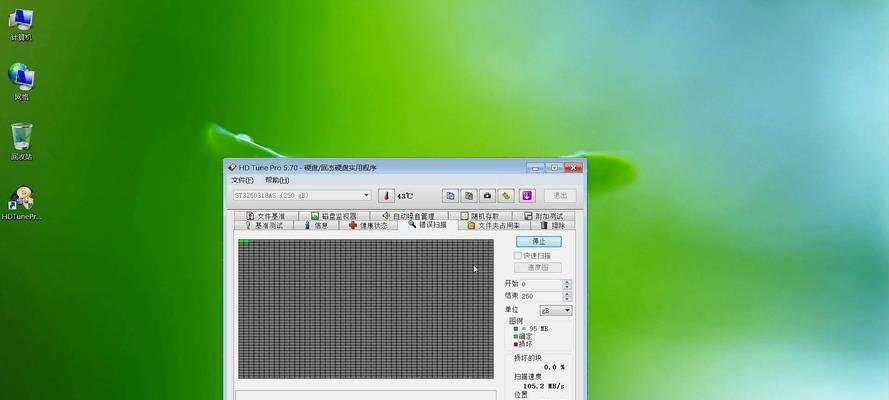Increase the 结束 end value with up arrow
This screenshot has height=400, width=889.
pos(567,294)
